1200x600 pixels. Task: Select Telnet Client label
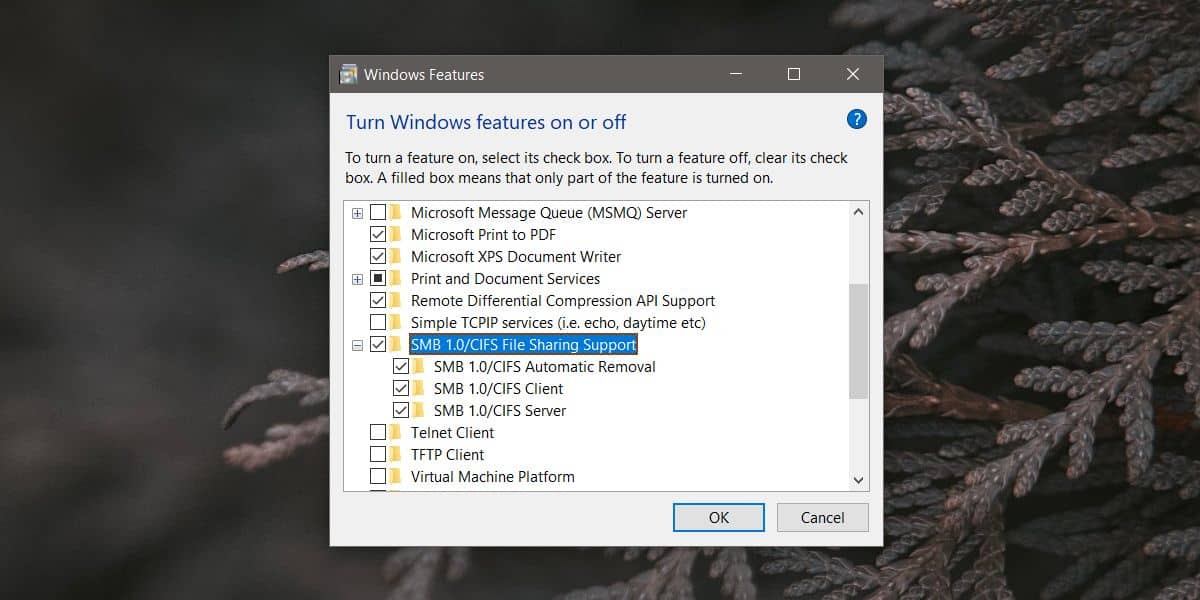tap(452, 432)
